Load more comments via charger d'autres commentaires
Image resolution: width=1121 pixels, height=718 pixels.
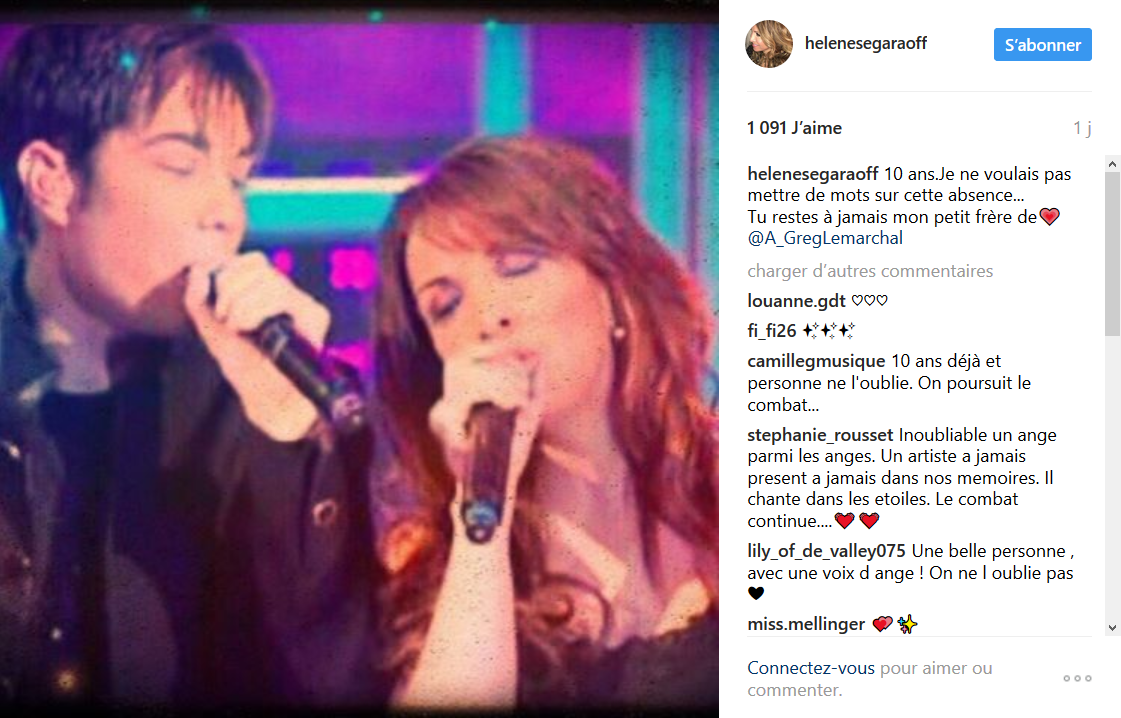(x=870, y=271)
